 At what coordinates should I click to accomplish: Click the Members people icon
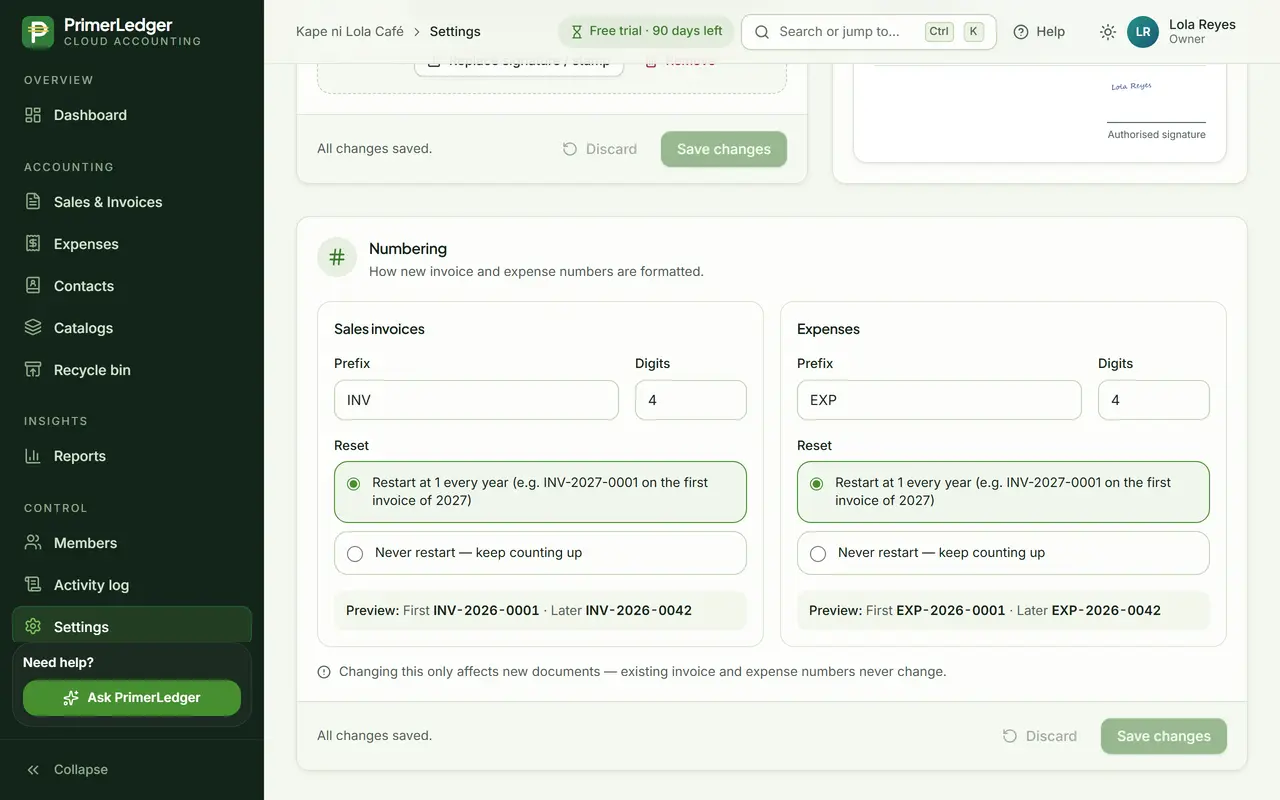(33, 543)
